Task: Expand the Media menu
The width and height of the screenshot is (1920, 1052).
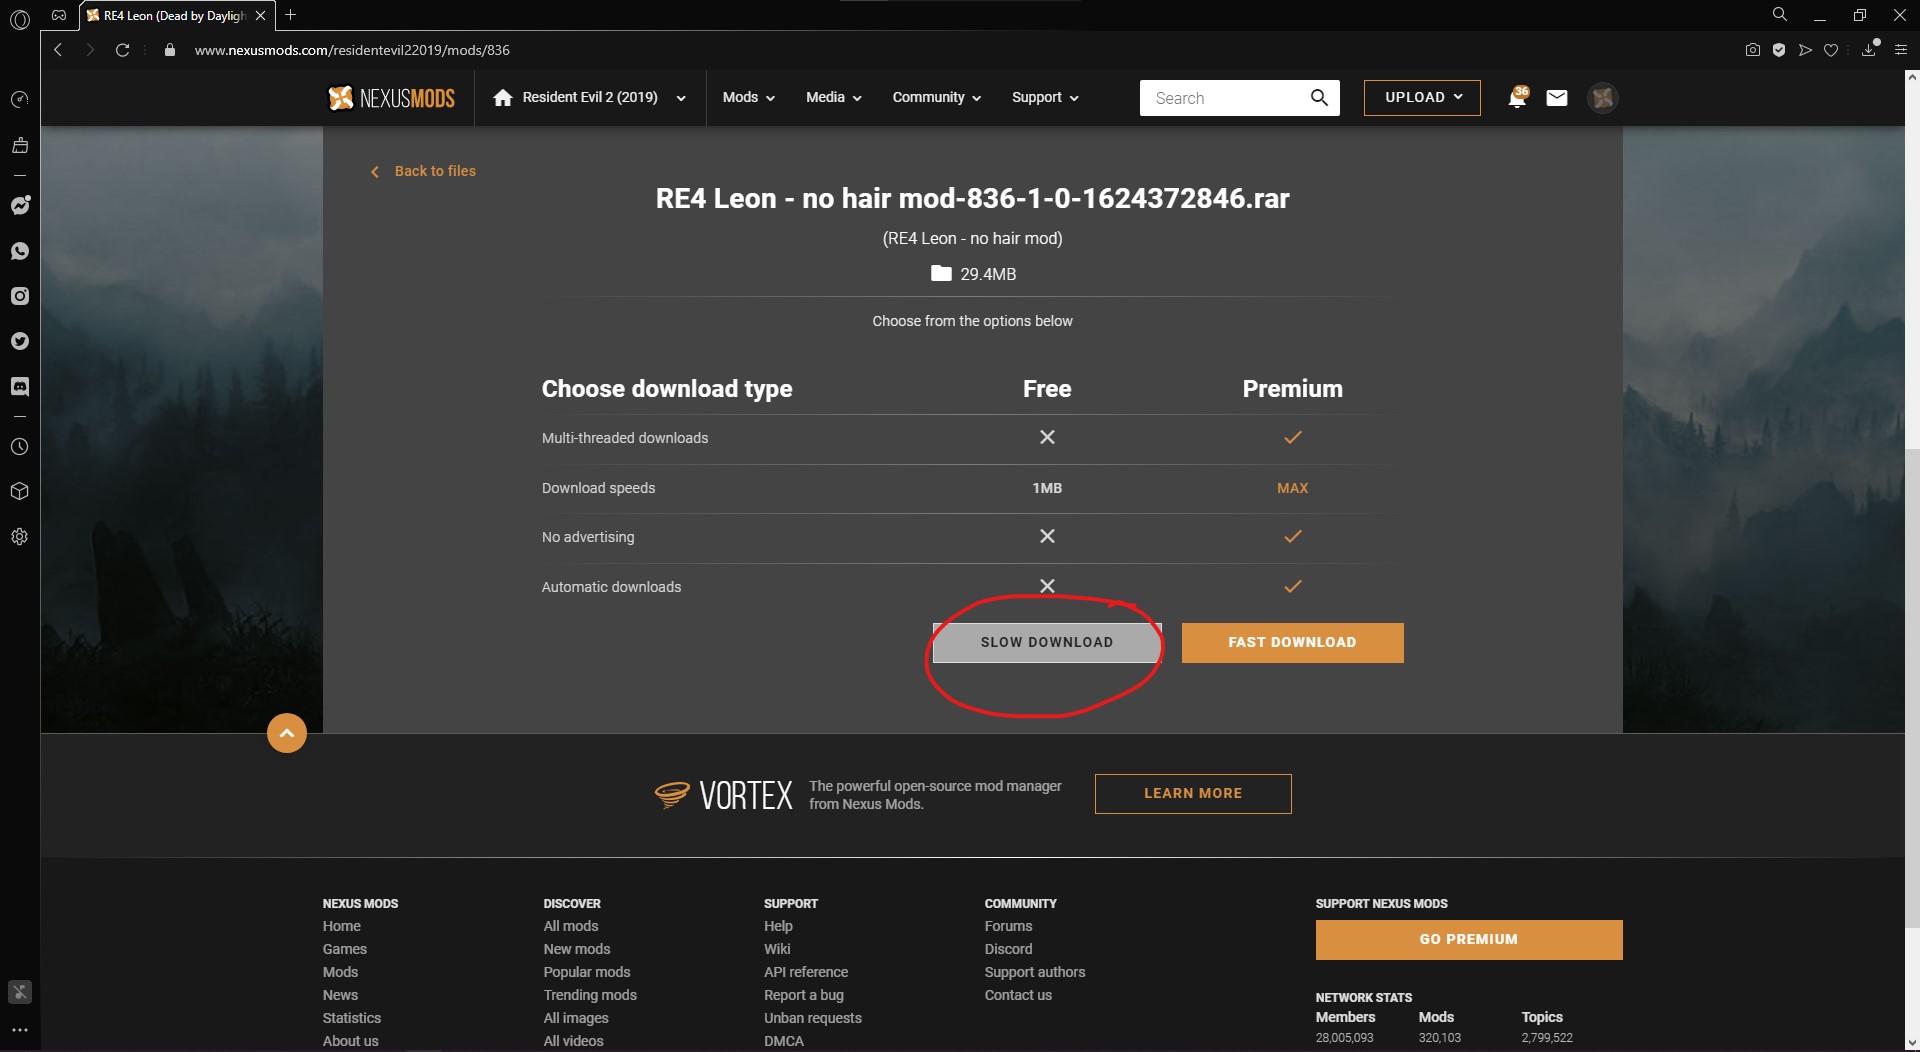Action: click(834, 98)
